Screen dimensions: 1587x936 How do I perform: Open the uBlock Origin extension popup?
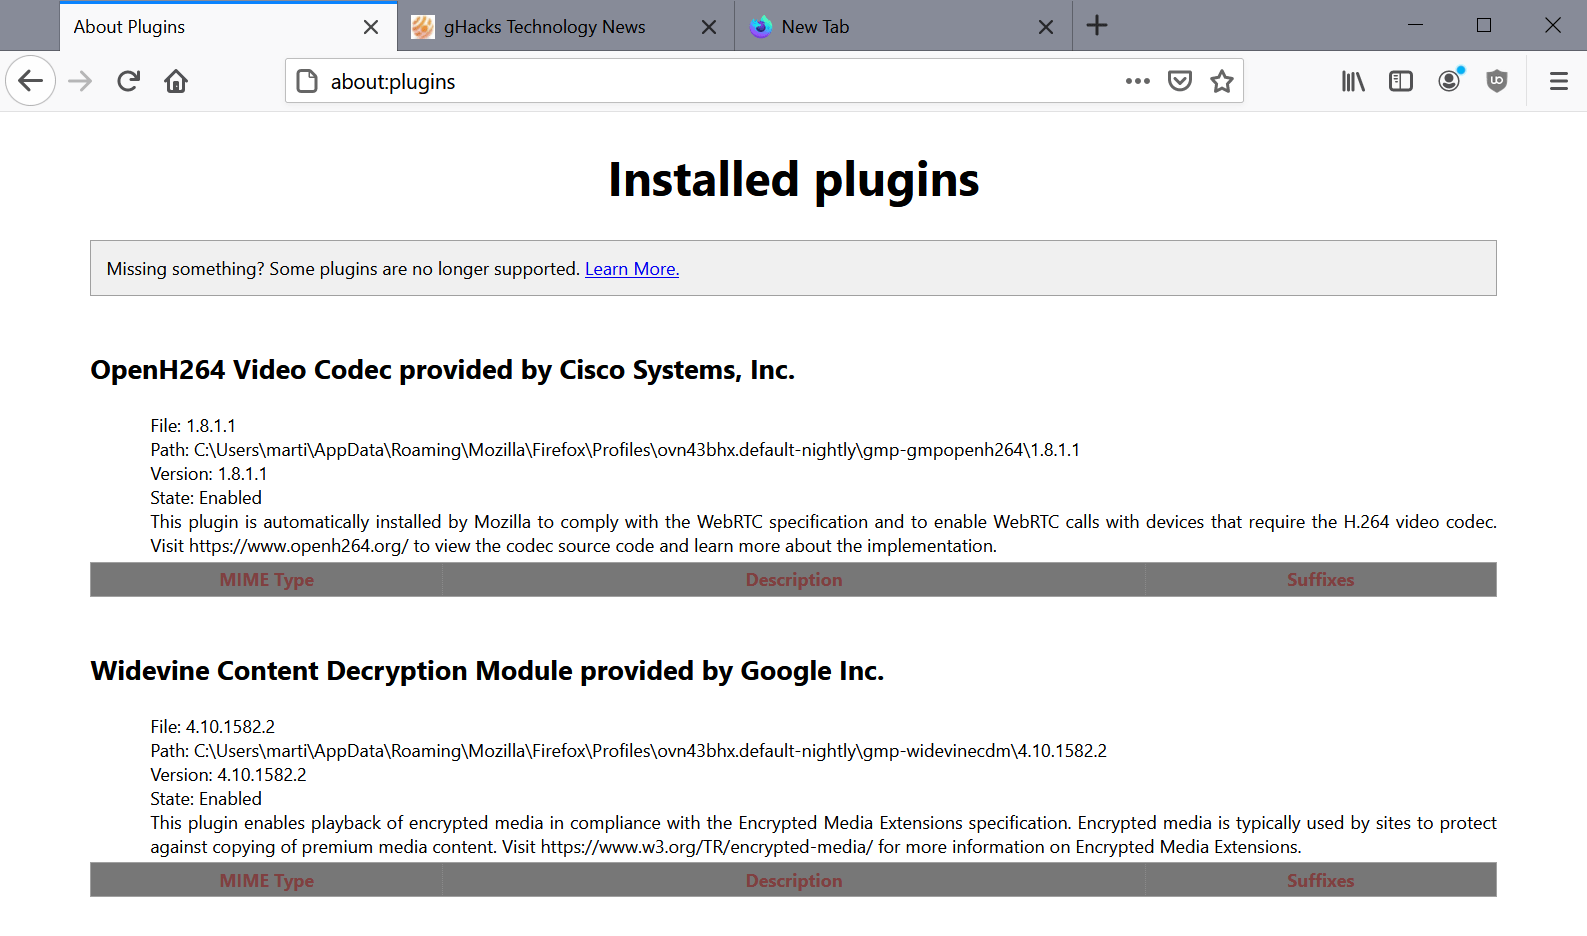point(1497,81)
